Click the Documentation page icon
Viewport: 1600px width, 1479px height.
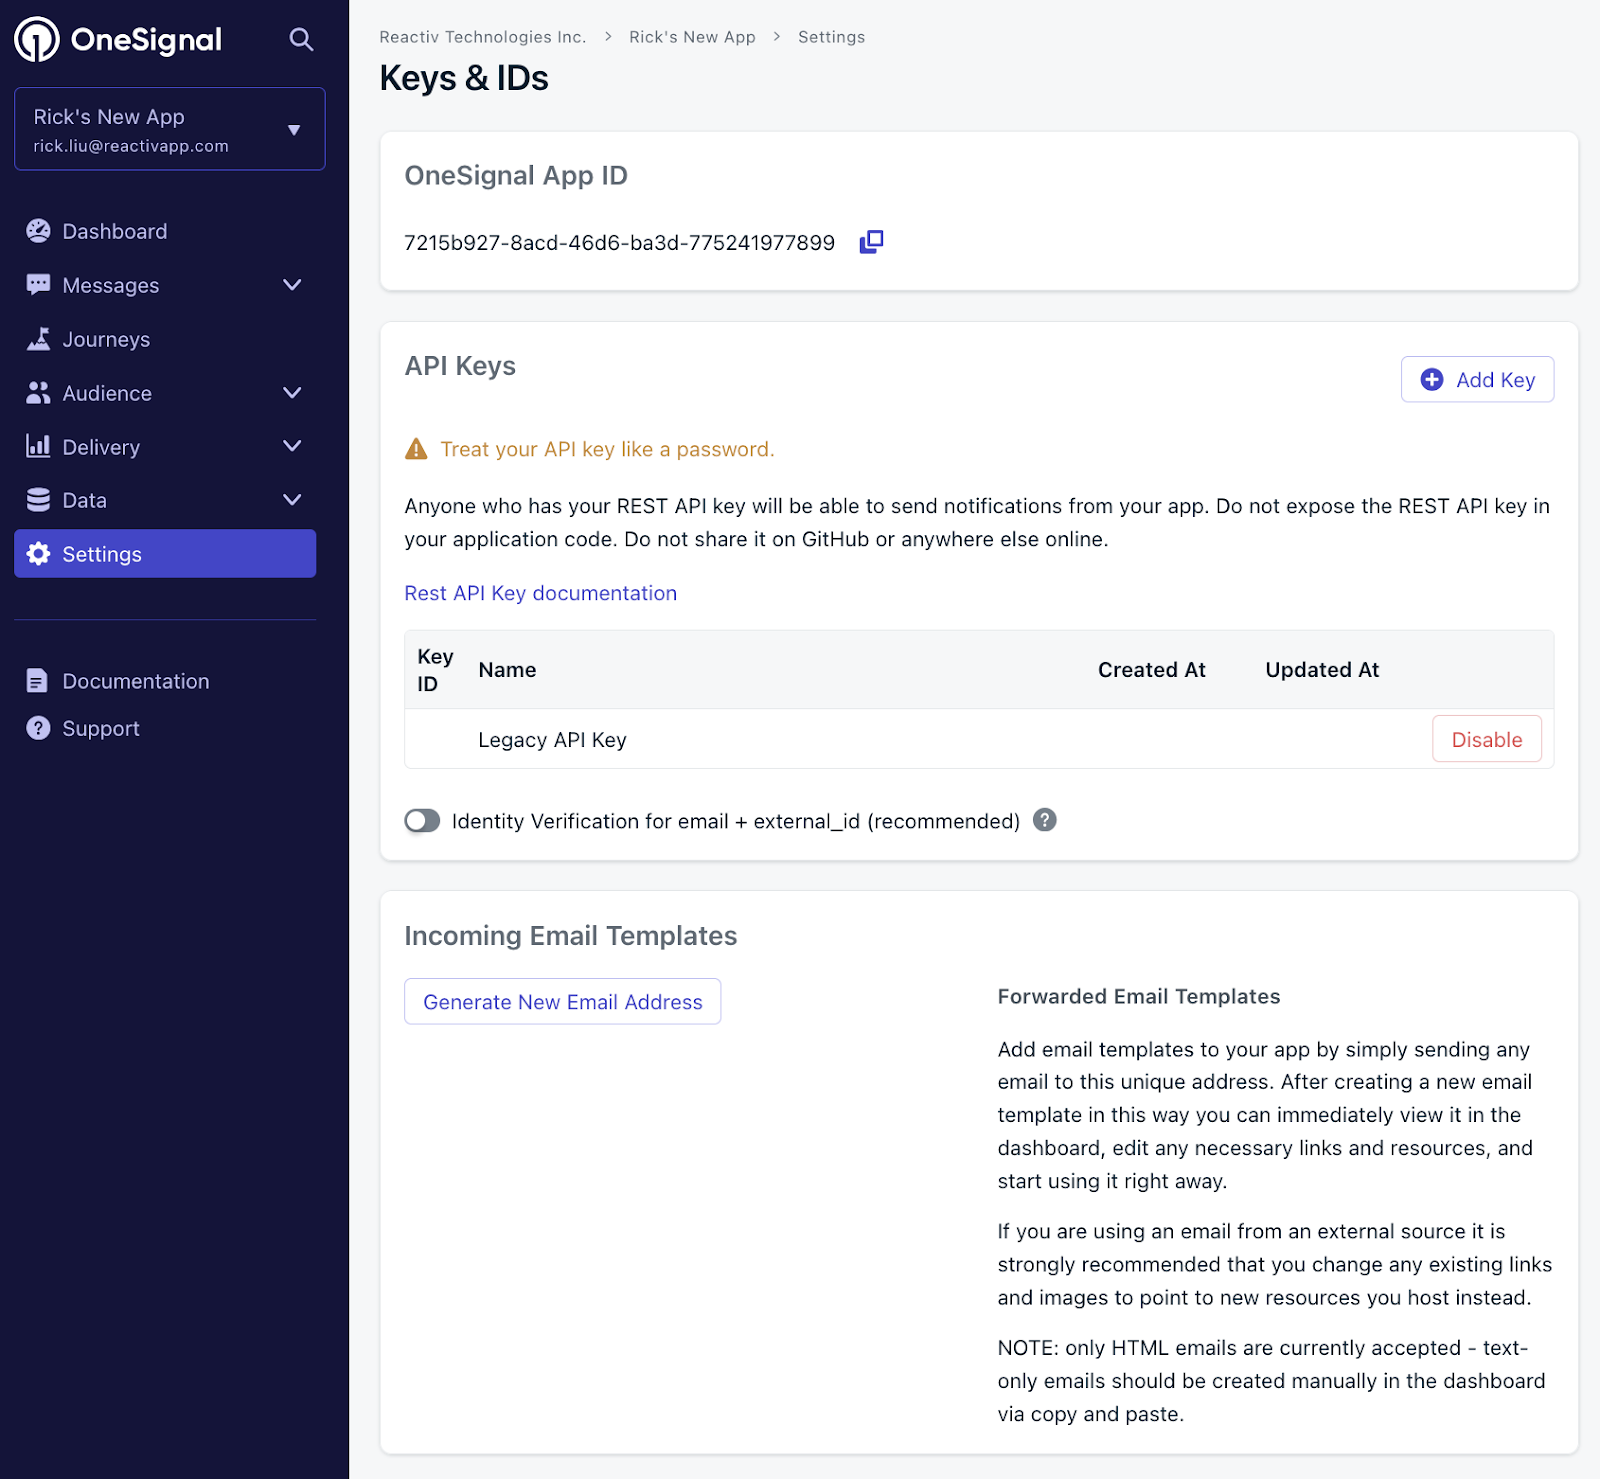coord(38,681)
